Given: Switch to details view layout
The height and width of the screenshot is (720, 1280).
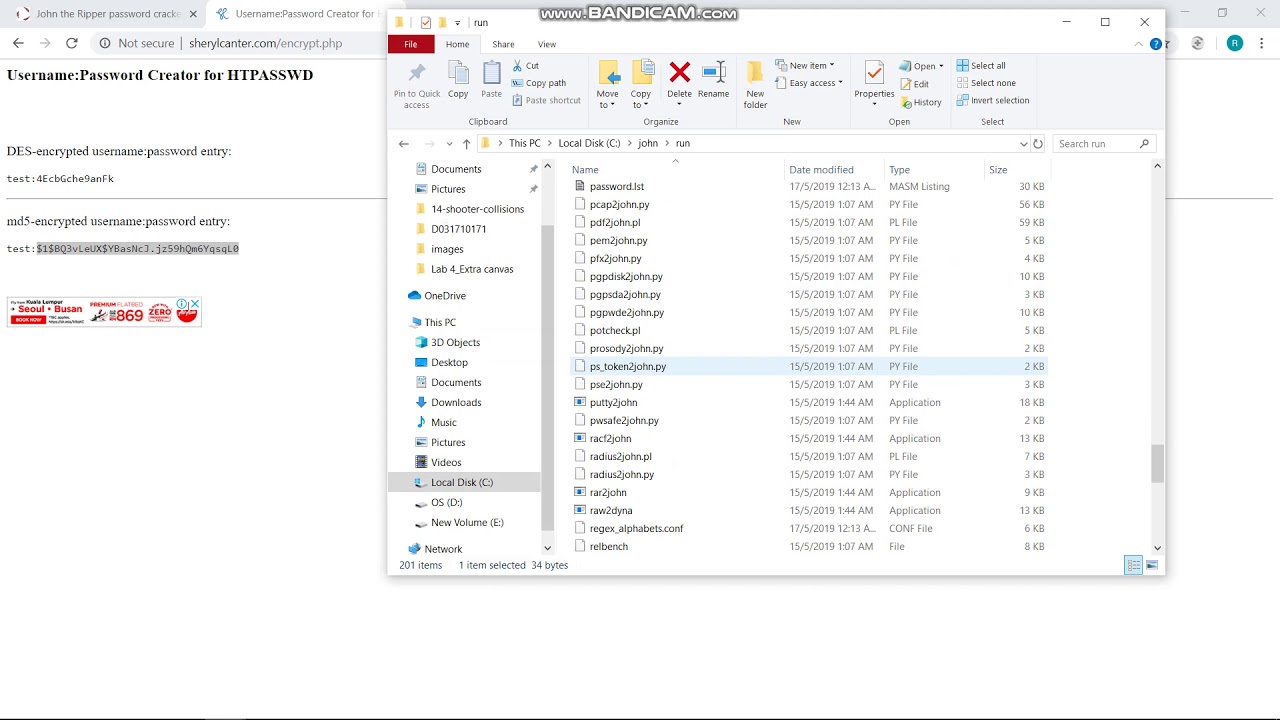Looking at the screenshot, I should pos(1134,565).
